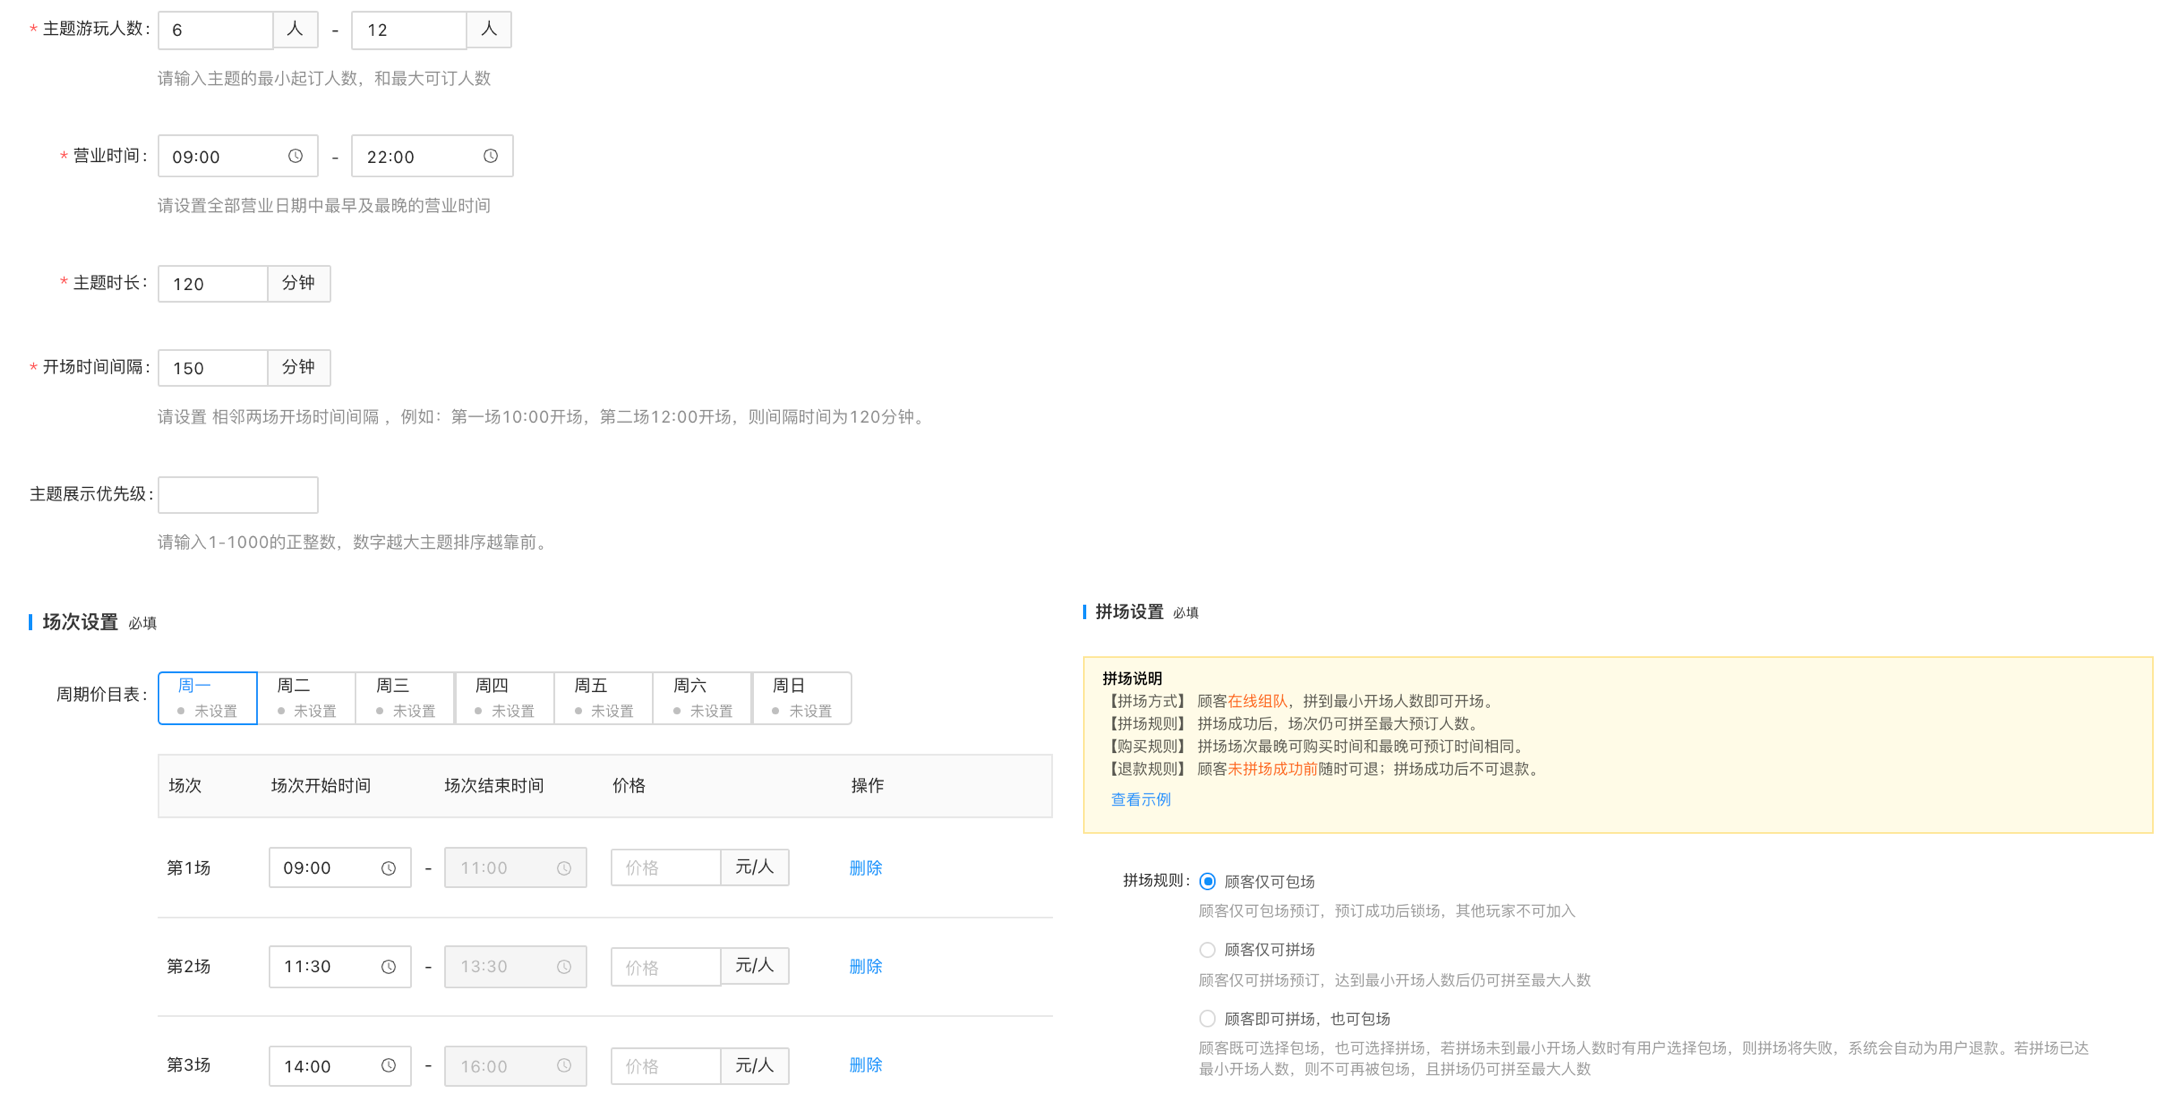Screen dimensions: 2170x1094
Task: Click 周期价目表 label
Action: point(101,695)
